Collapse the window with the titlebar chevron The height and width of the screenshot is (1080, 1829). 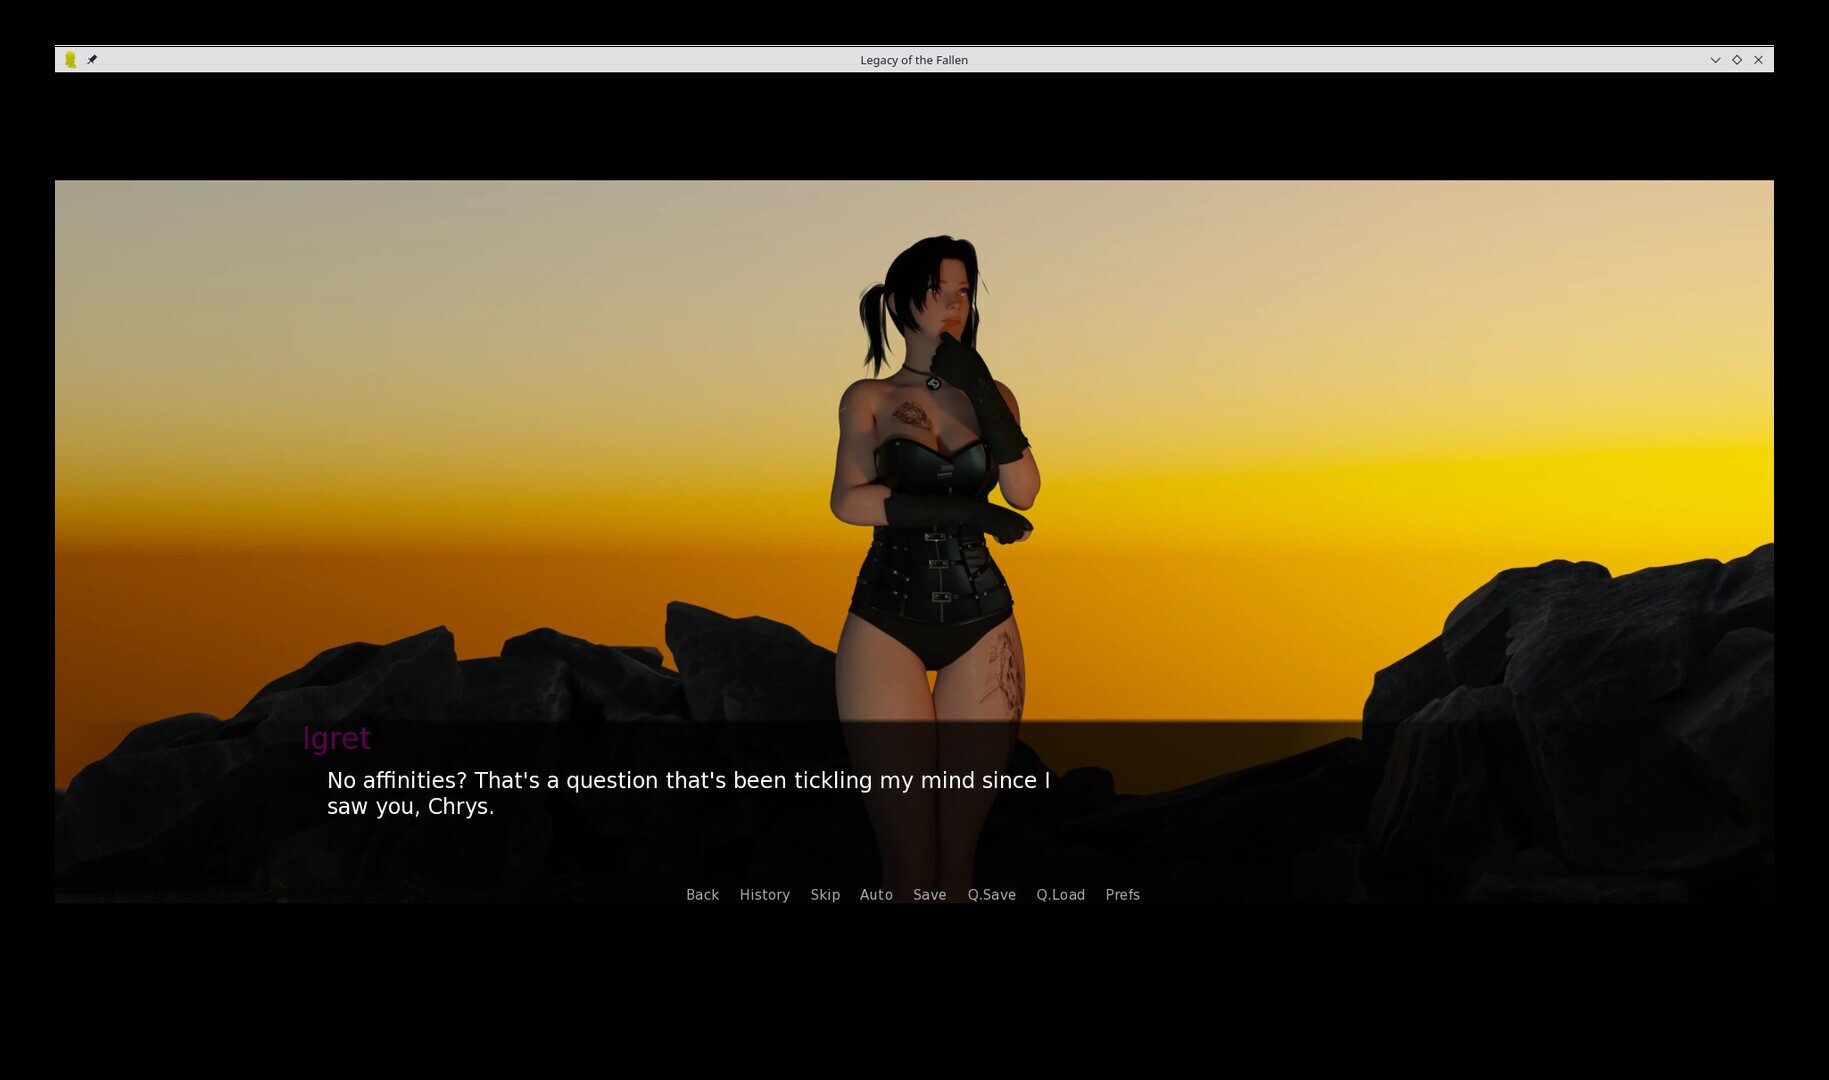click(1715, 59)
